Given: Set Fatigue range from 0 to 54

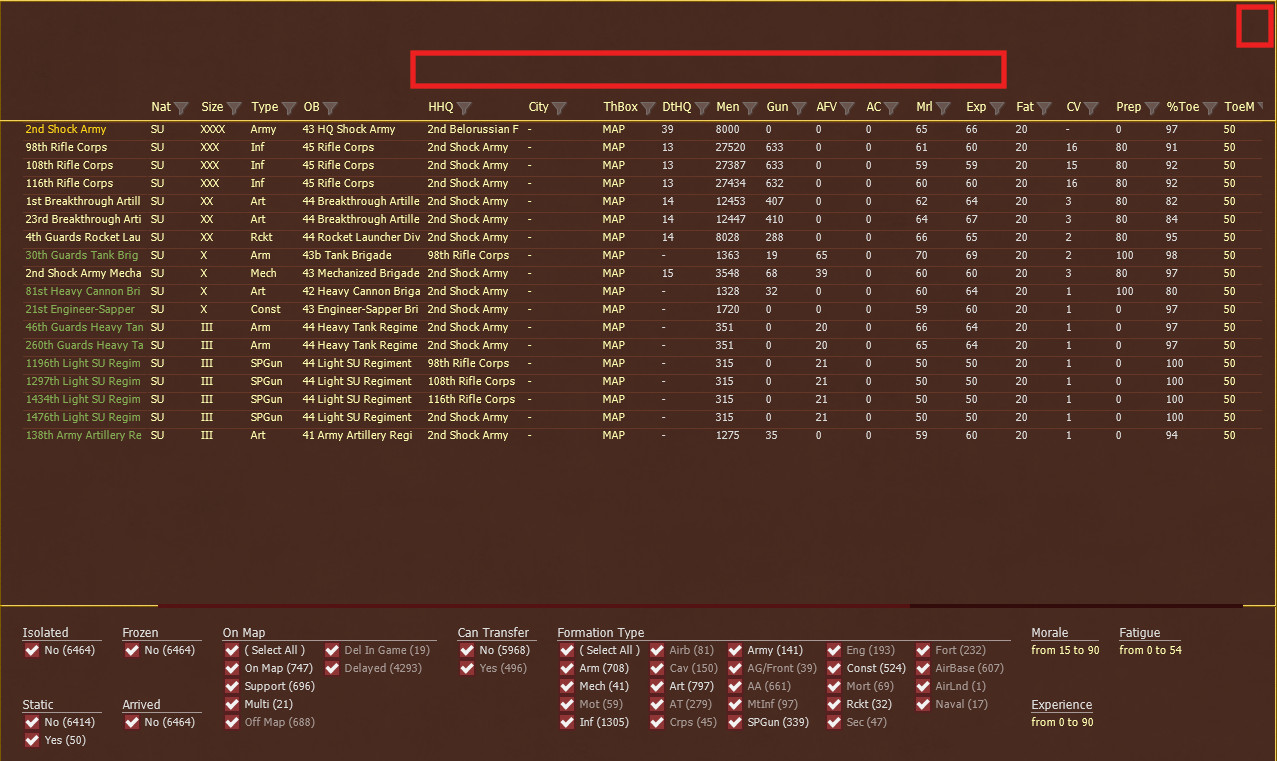Looking at the screenshot, I should click(x=1150, y=650).
